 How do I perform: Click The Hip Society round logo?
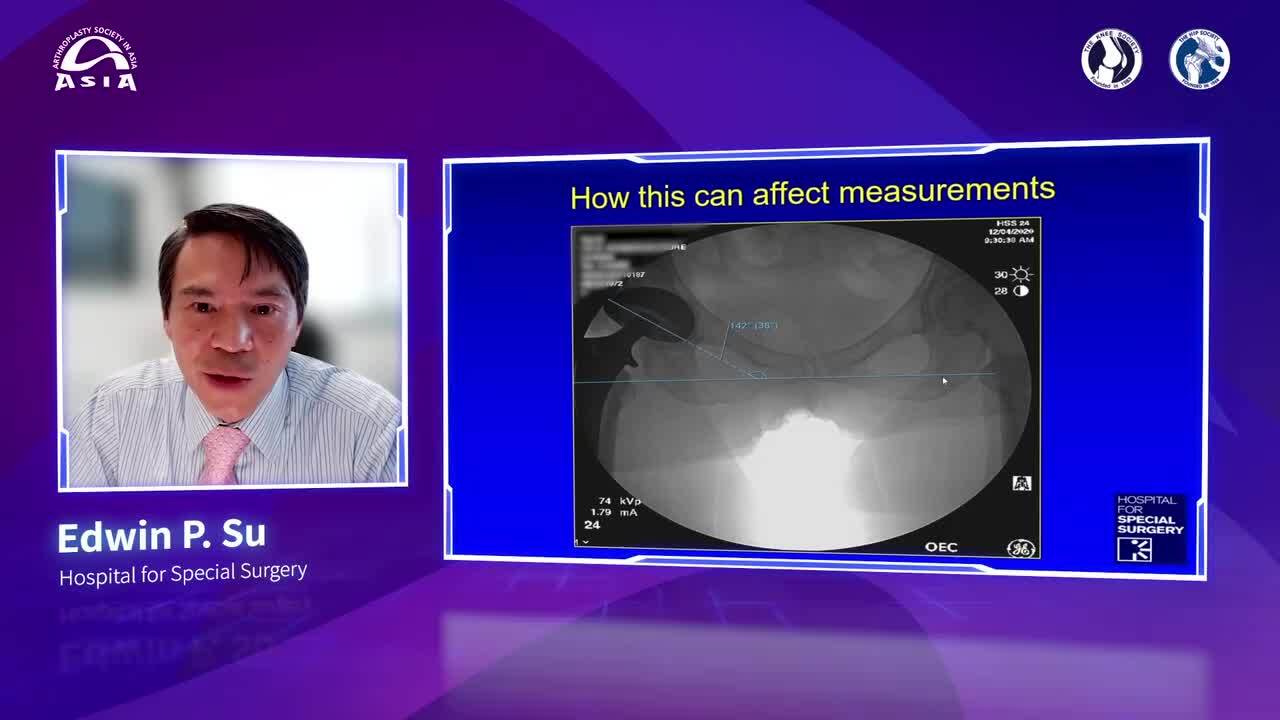(1199, 58)
